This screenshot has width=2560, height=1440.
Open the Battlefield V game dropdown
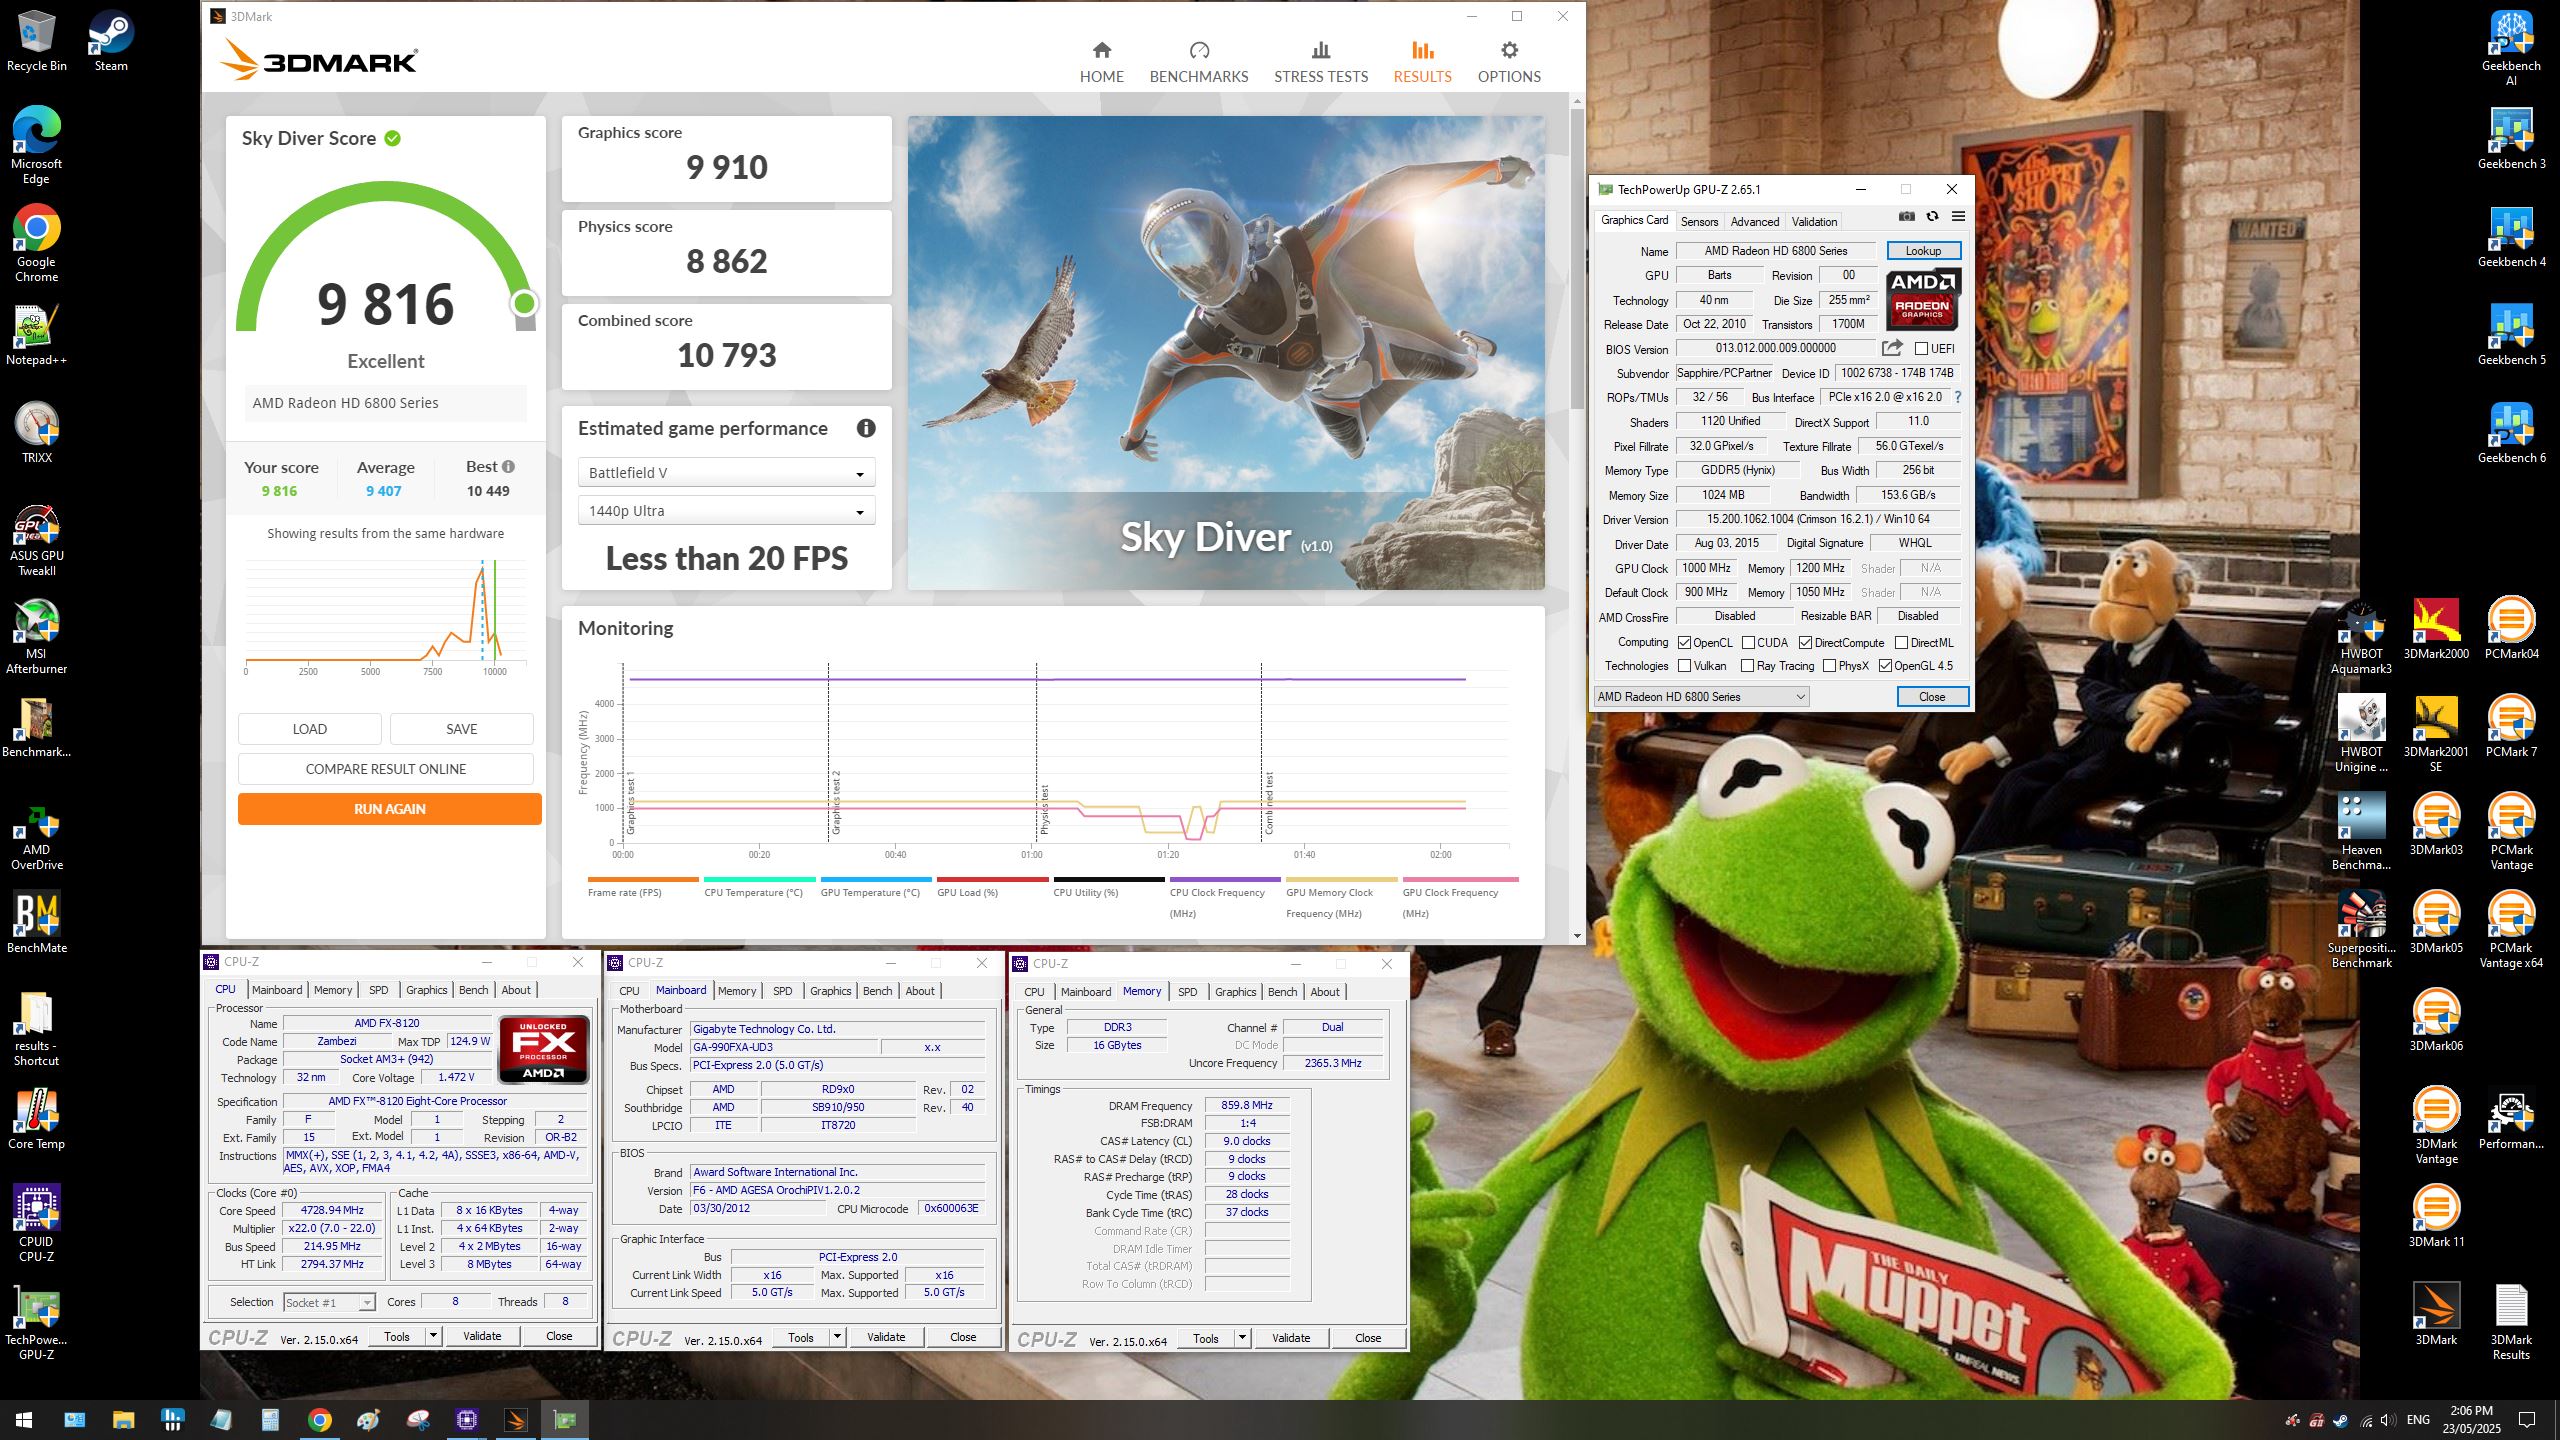point(726,473)
